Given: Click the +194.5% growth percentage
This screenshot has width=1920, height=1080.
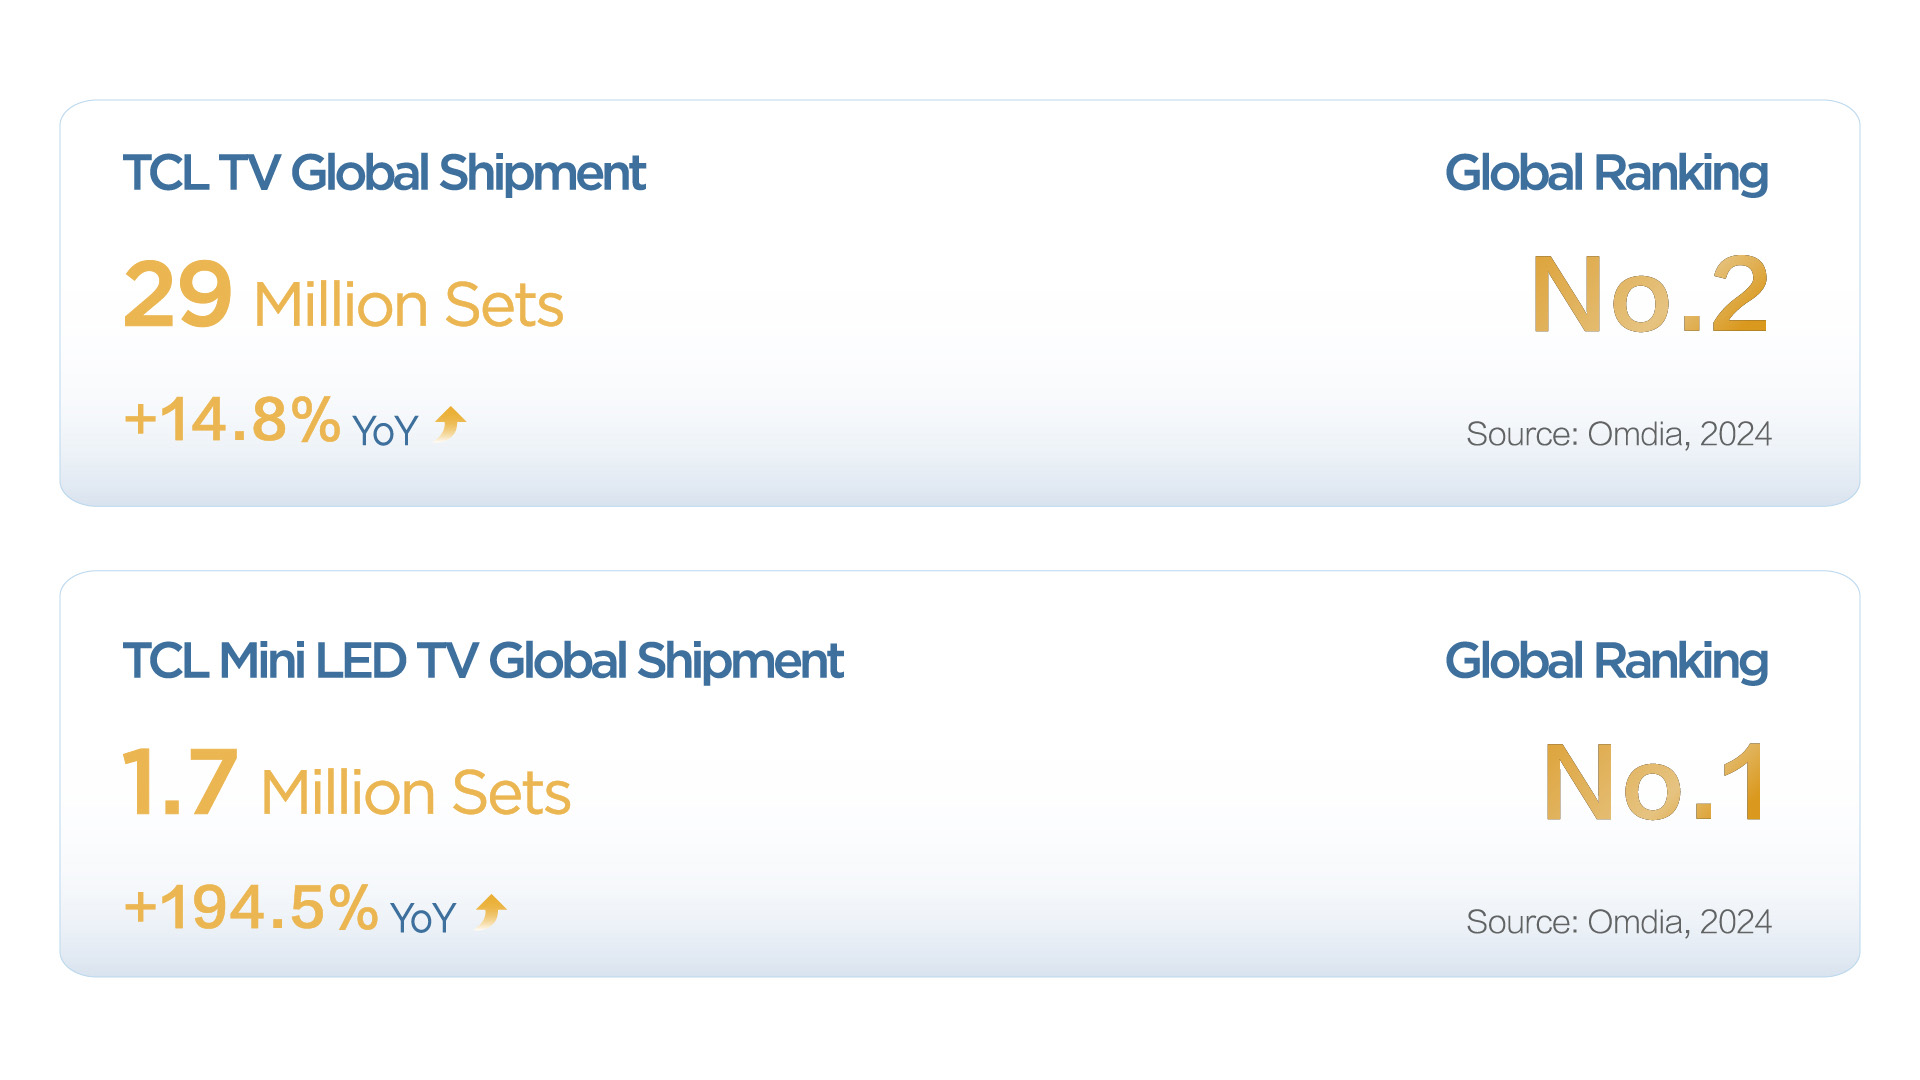Looking at the screenshot, I should click(251, 907).
